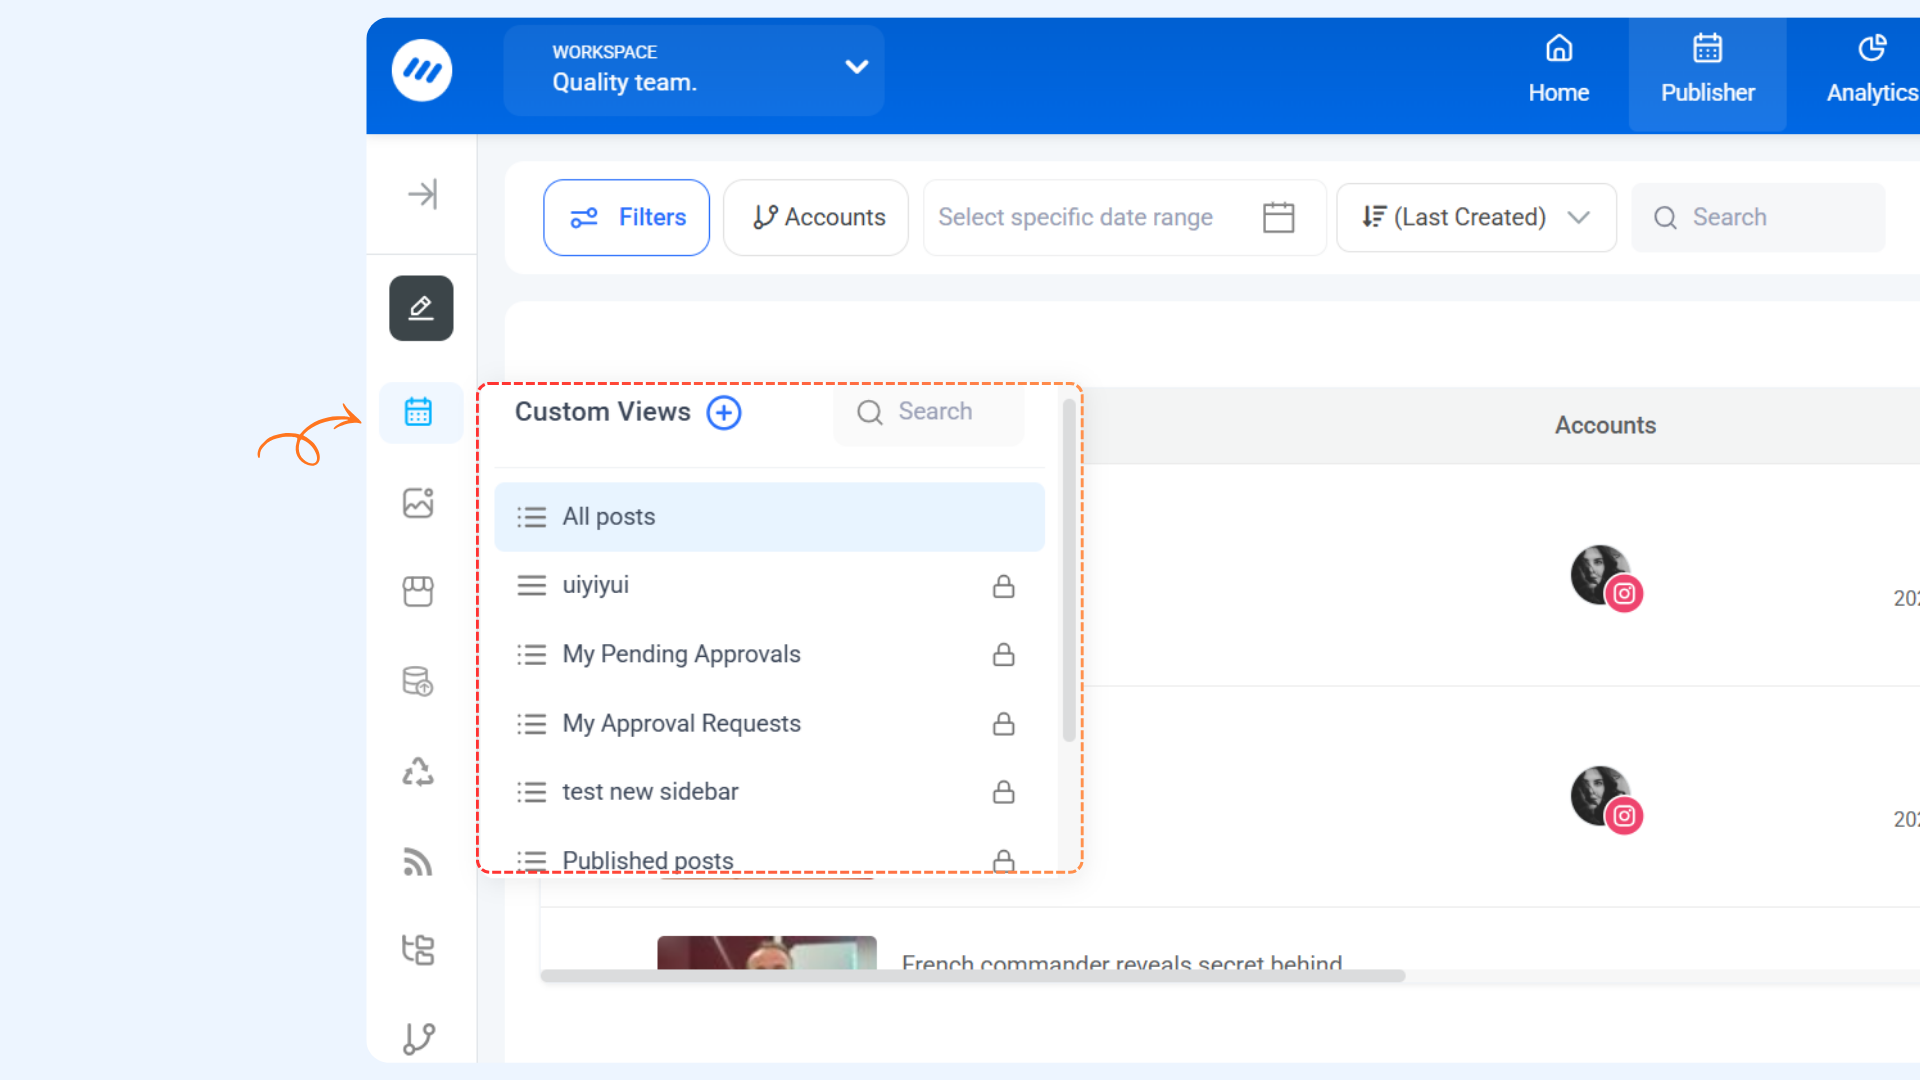1920x1080 pixels.
Task: Click the lock icon beside uiyiyui
Action: [1003, 586]
